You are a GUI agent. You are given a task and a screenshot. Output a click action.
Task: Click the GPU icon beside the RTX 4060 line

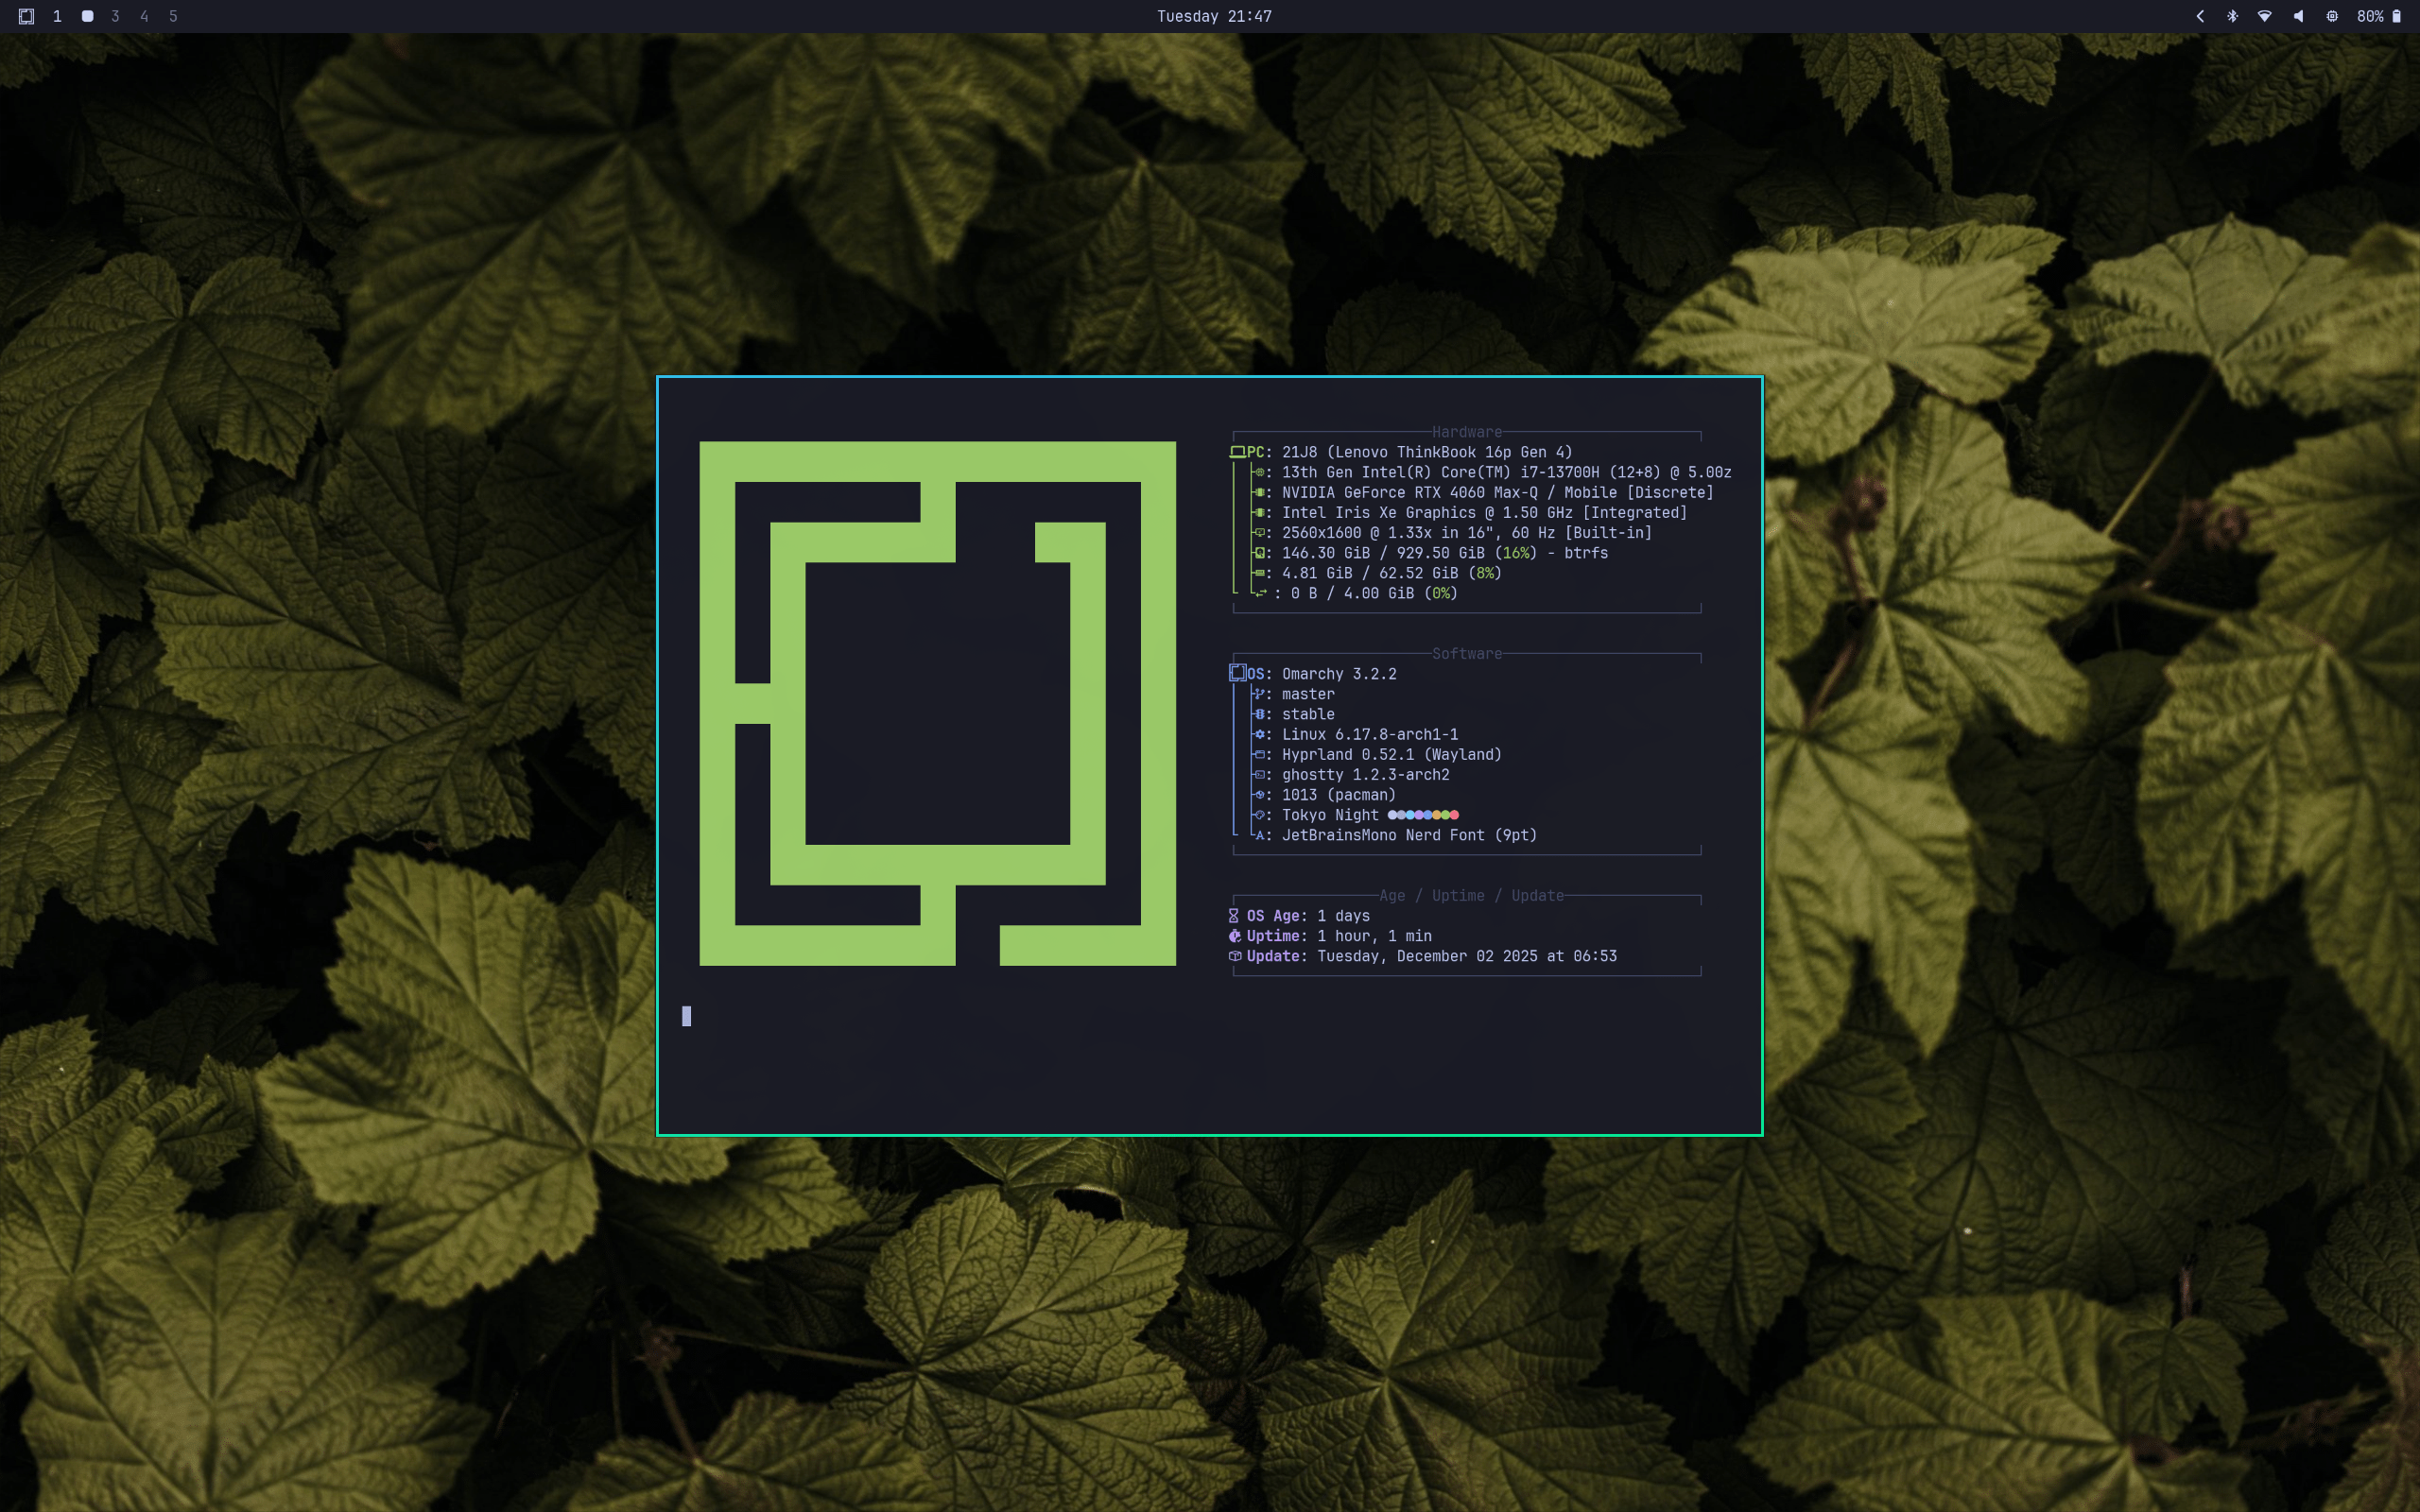pos(1260,492)
